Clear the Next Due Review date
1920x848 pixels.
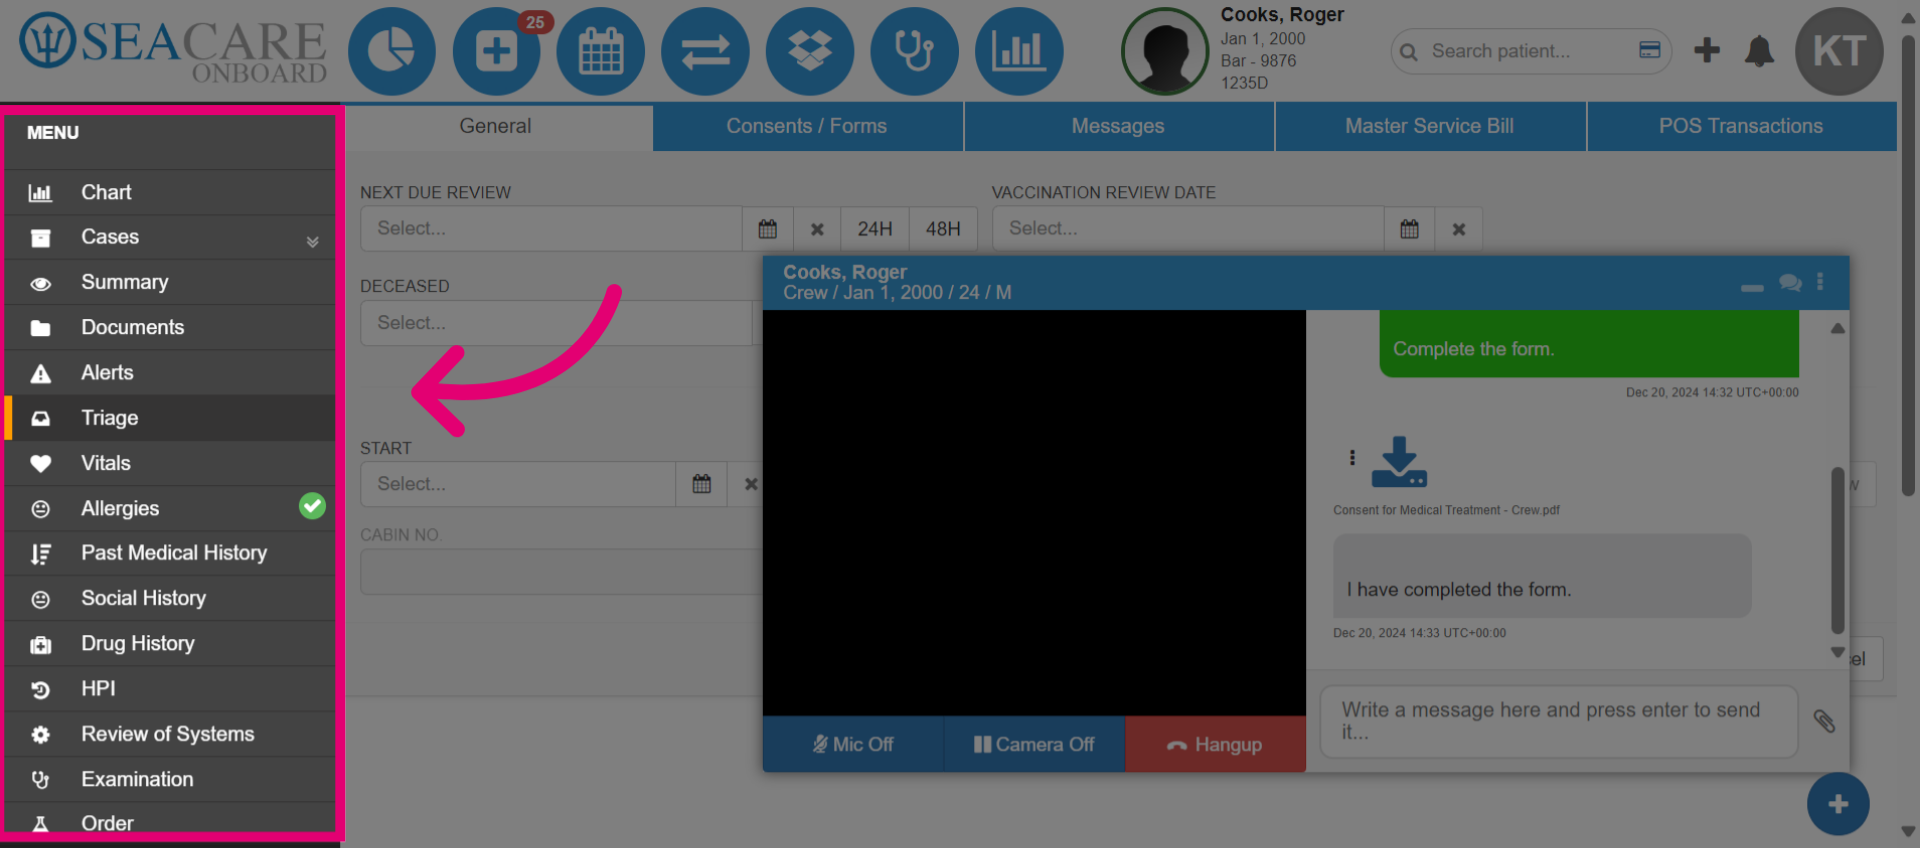pos(817,229)
